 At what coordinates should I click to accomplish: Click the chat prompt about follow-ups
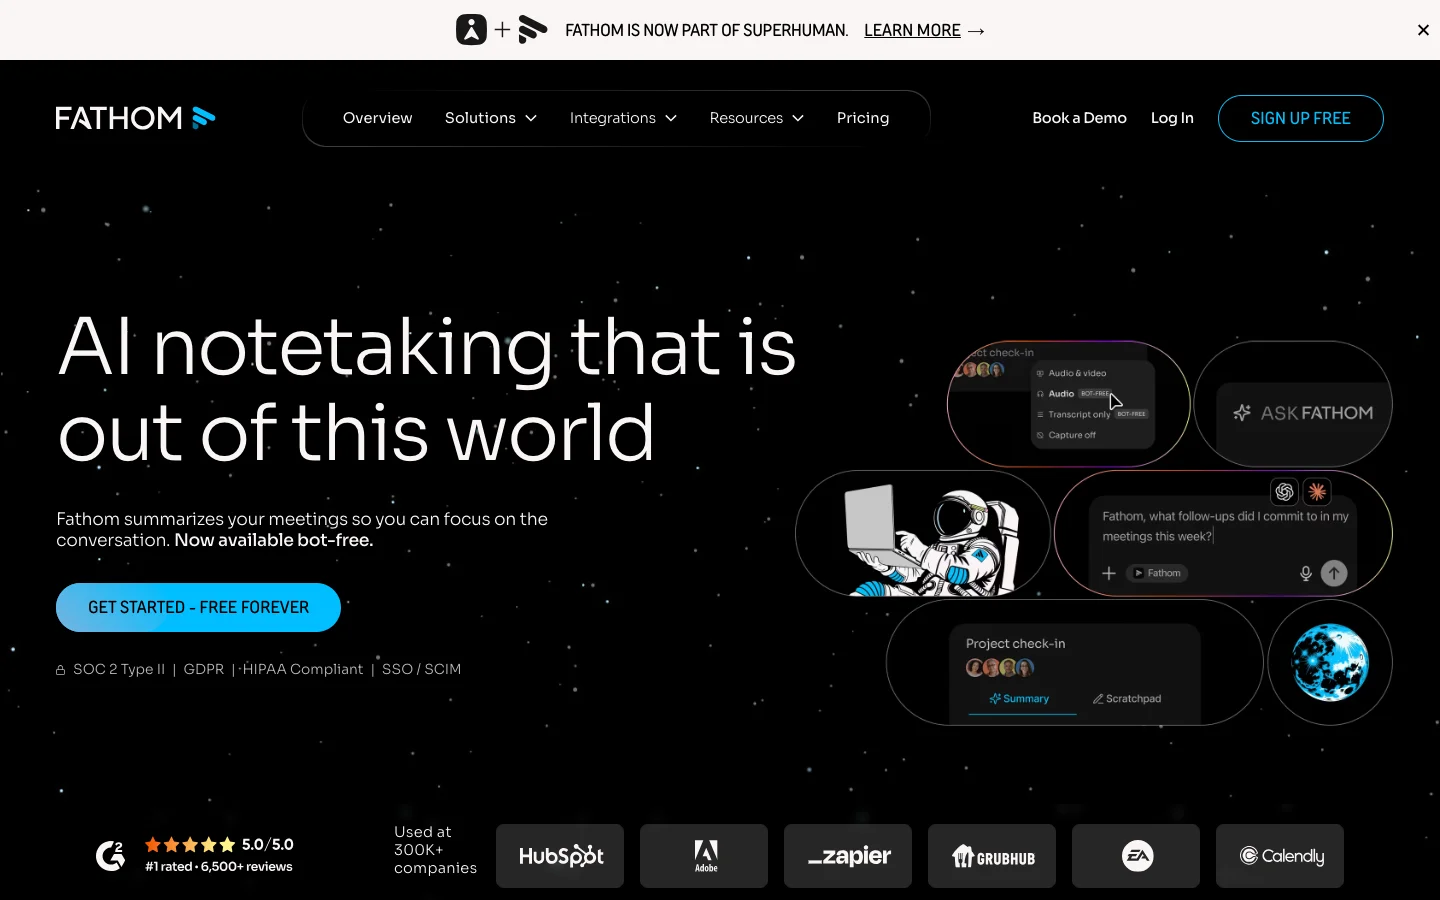pos(1225,526)
